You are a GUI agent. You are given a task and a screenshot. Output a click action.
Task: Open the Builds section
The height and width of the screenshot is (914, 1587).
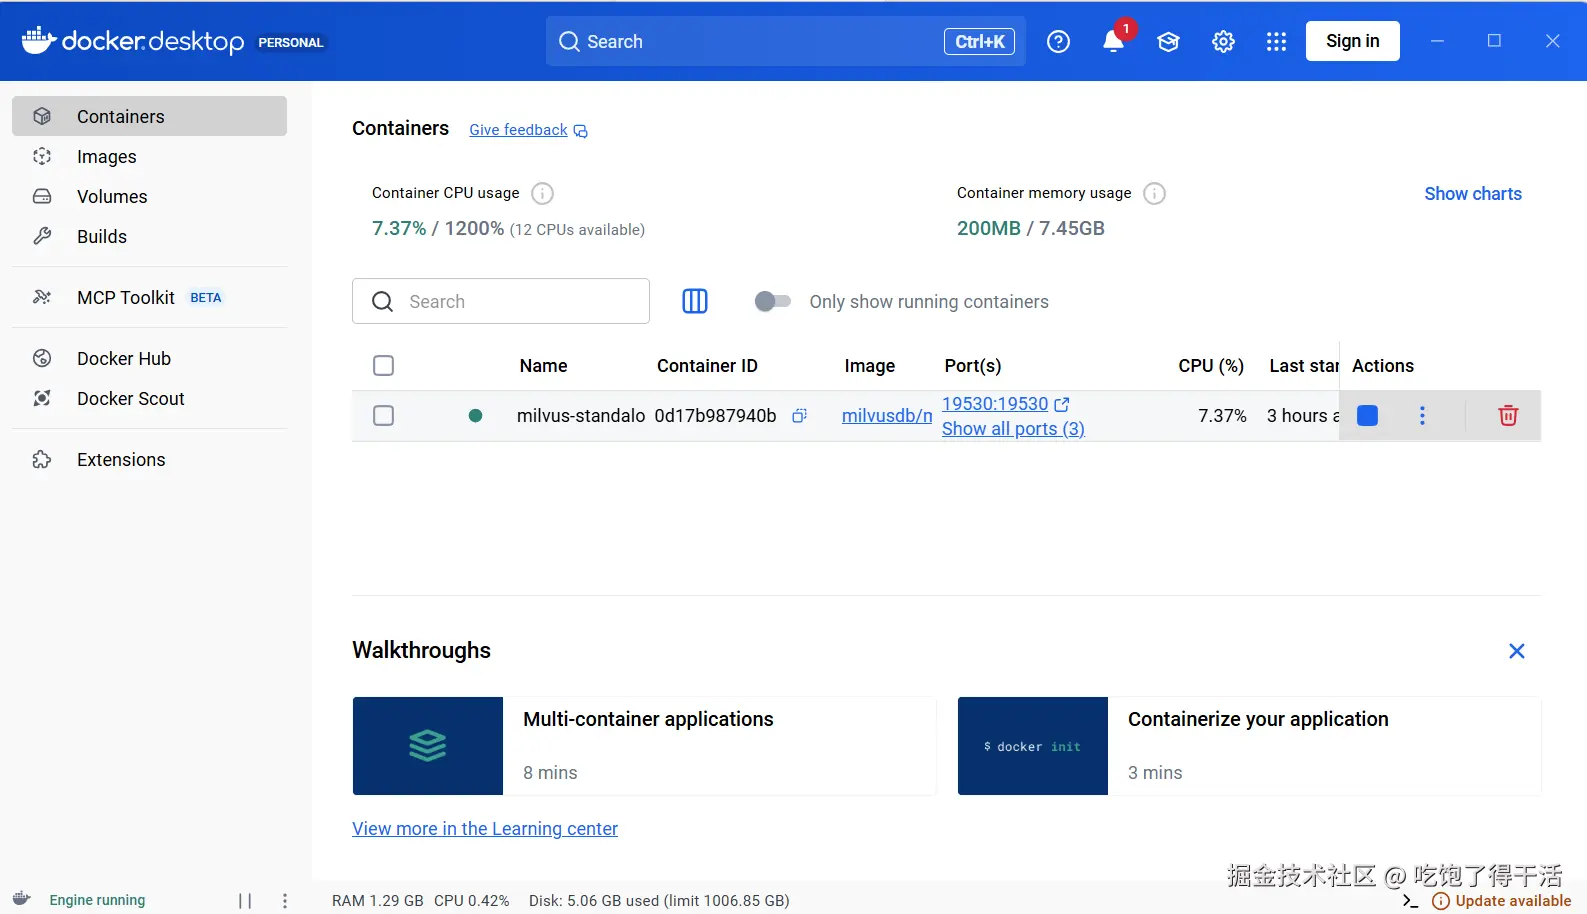(149, 236)
